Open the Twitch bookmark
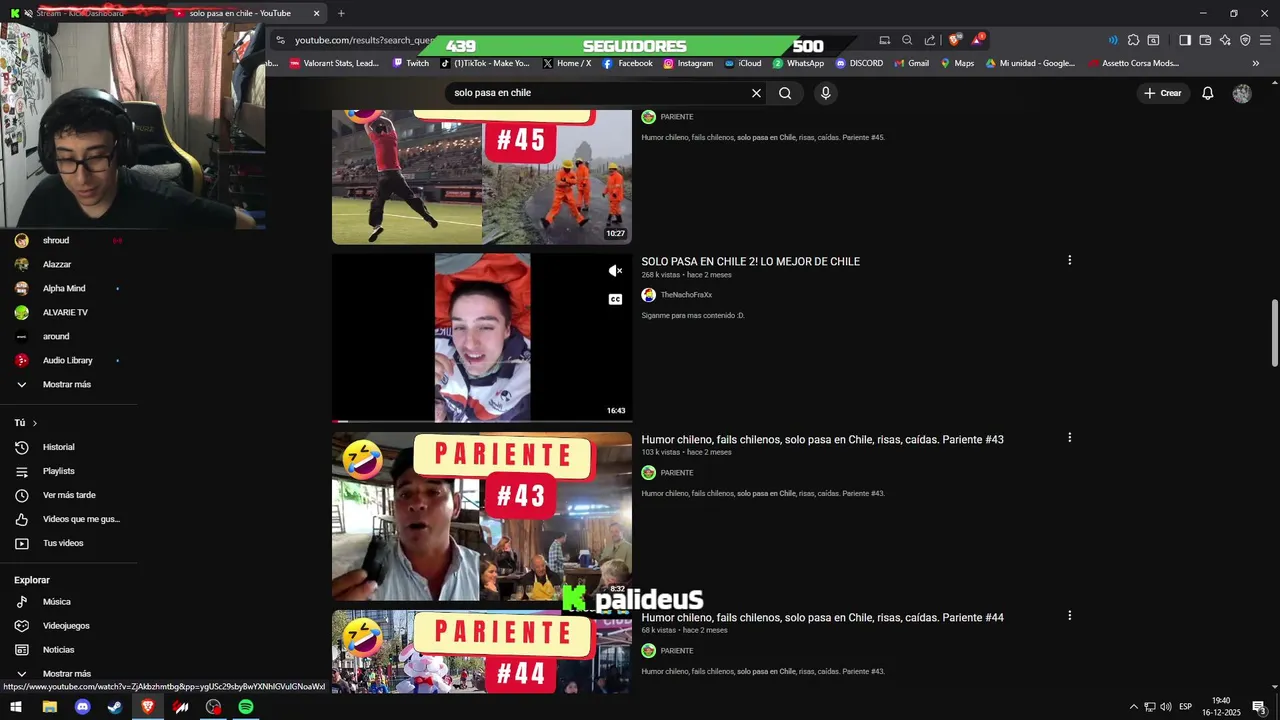1280x720 pixels. (411, 63)
